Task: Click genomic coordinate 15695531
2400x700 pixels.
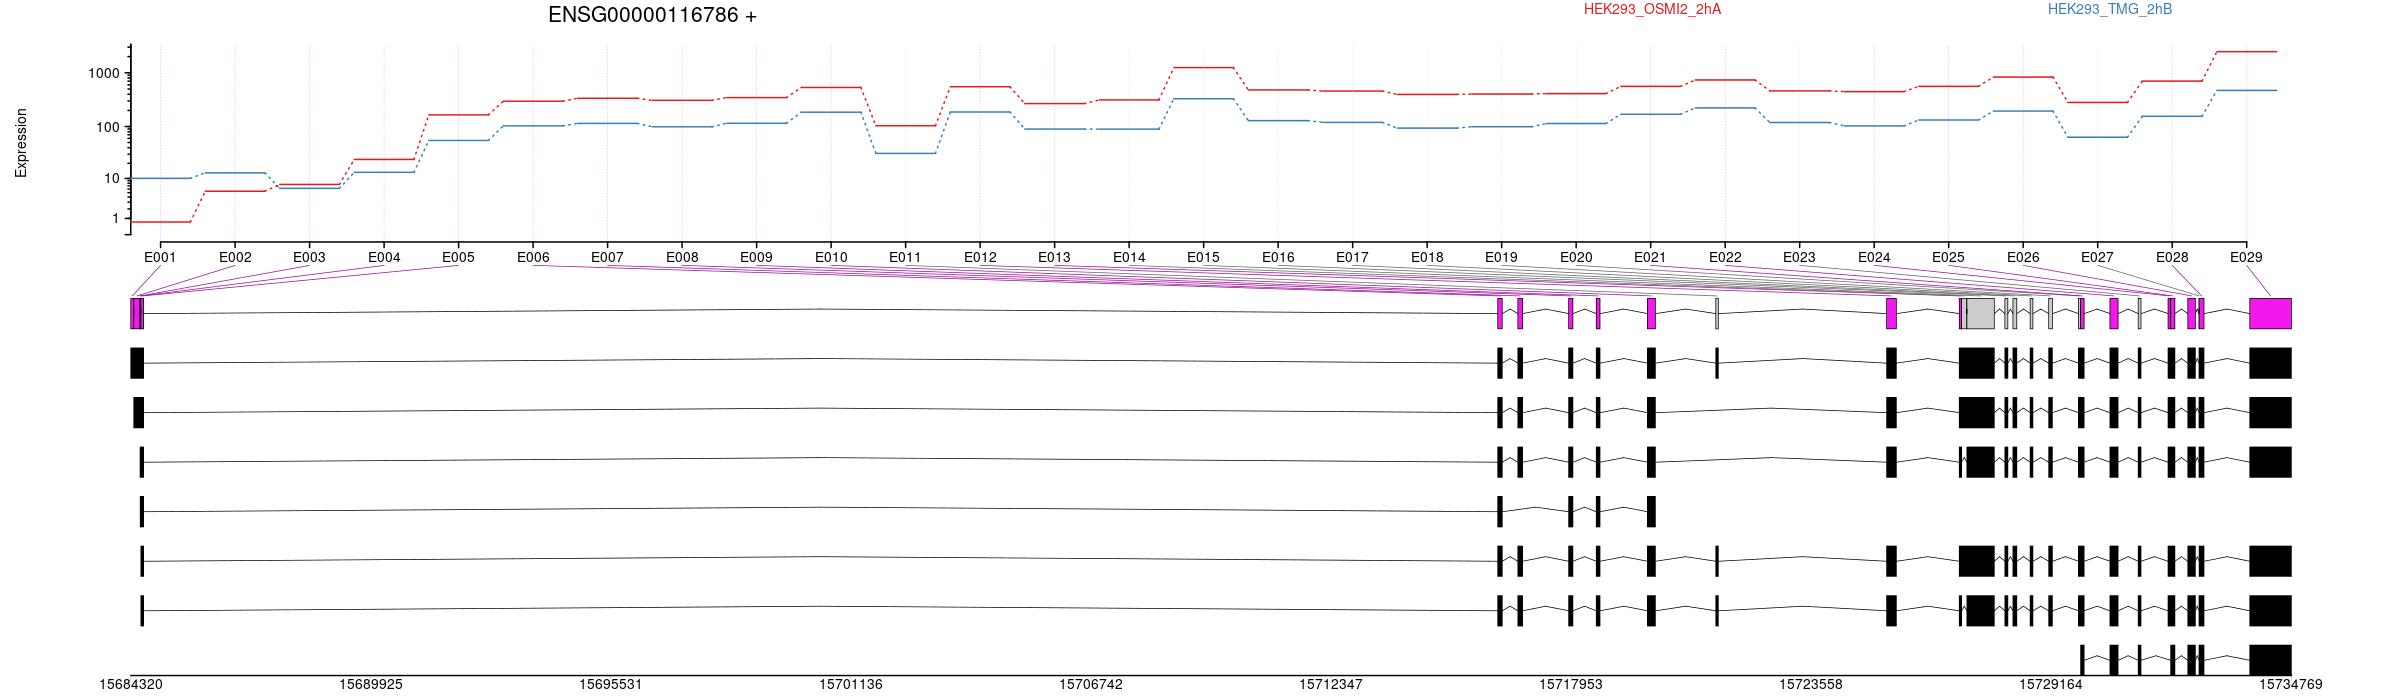Action: tap(611, 685)
